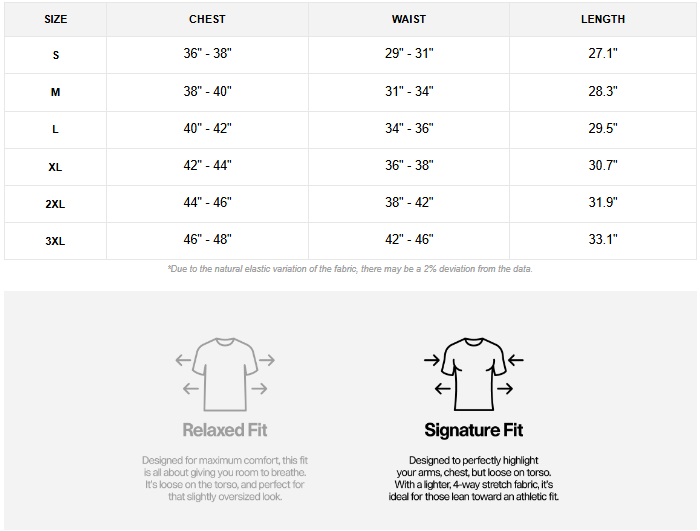This screenshot has height=531, width=700.
Task: Select the S size row label
Action: [x=56, y=55]
